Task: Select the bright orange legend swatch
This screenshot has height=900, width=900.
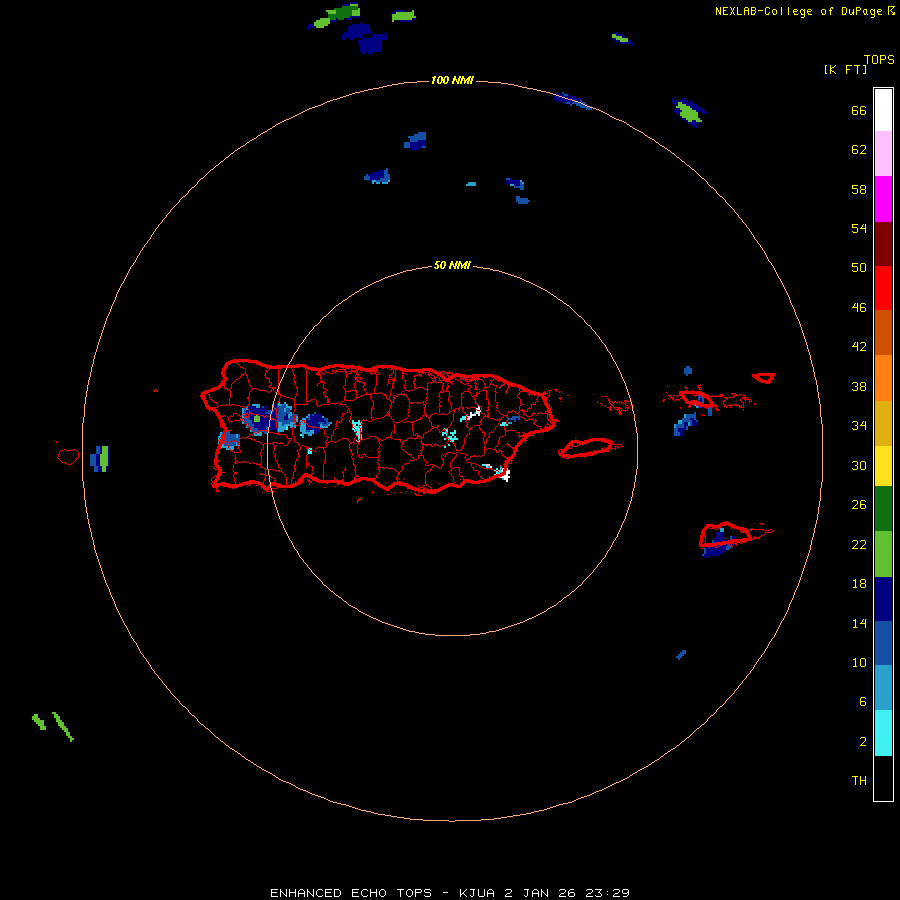Action: pos(883,378)
